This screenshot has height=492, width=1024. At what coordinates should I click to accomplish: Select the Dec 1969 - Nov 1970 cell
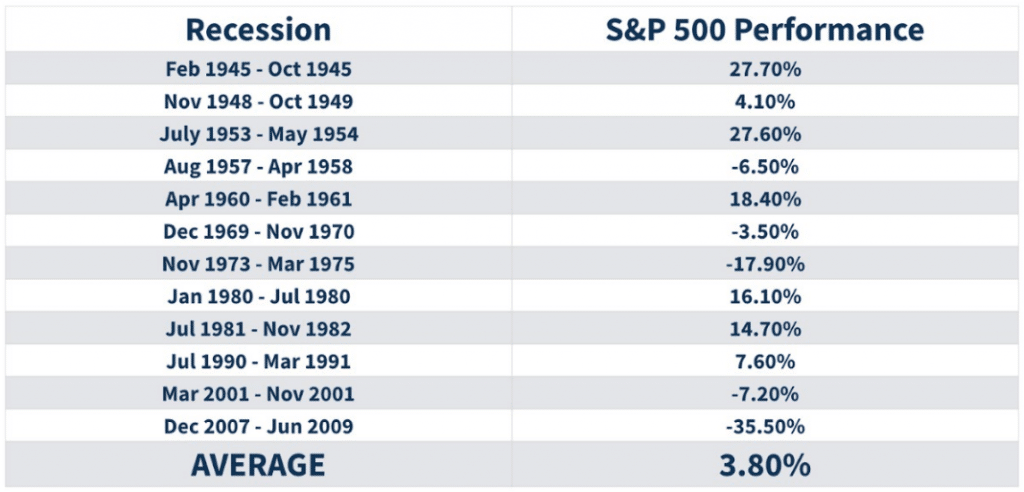tap(258, 232)
